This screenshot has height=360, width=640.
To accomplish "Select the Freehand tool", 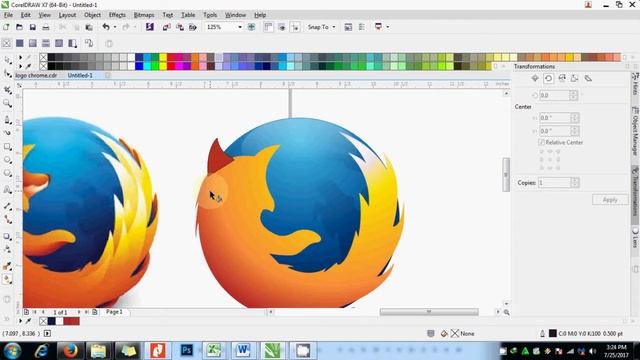I will [x=7, y=120].
